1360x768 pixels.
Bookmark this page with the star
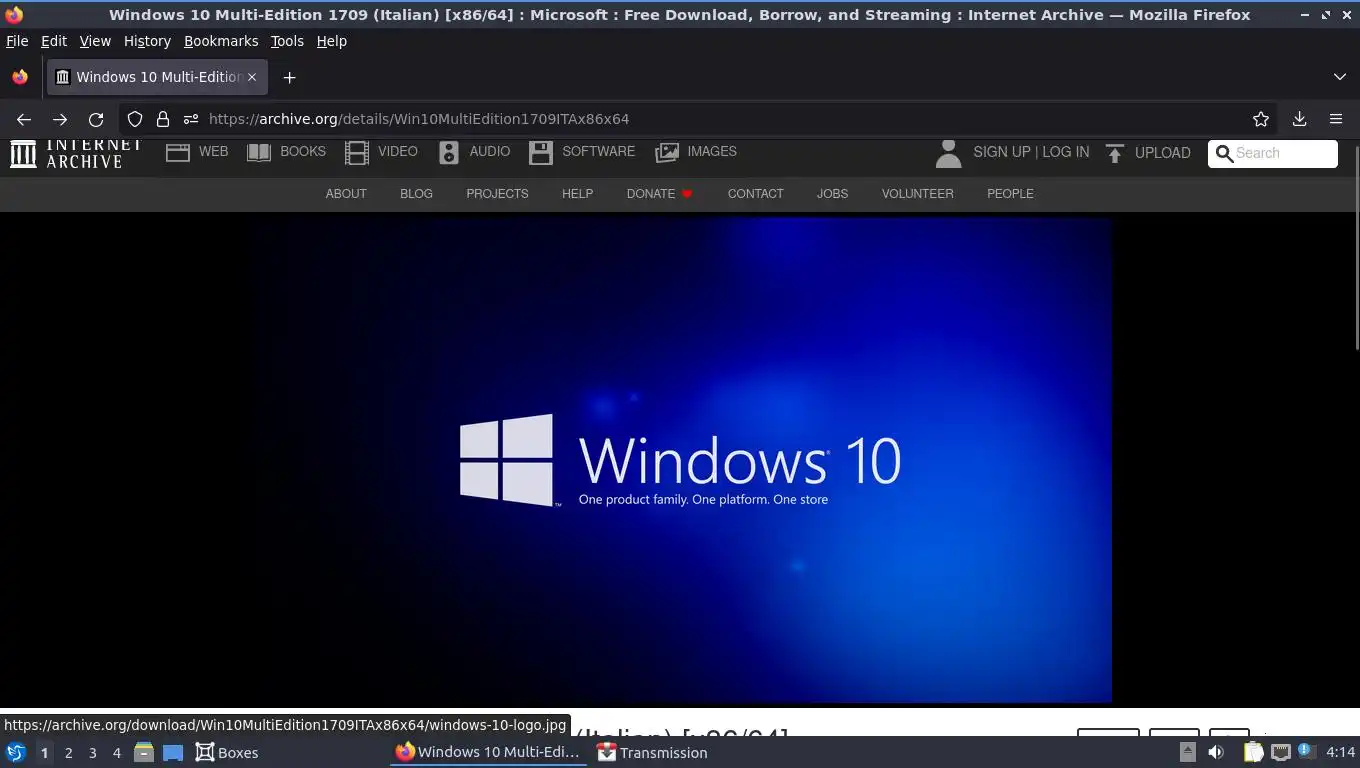1261,119
